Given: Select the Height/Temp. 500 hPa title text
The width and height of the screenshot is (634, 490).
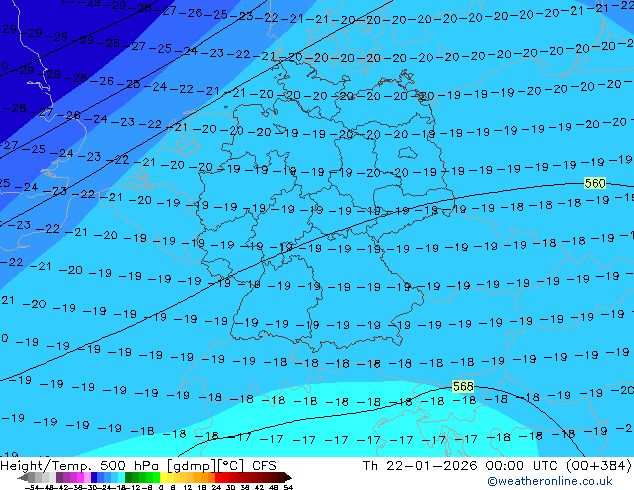Looking at the screenshot, I should [x=80, y=466].
